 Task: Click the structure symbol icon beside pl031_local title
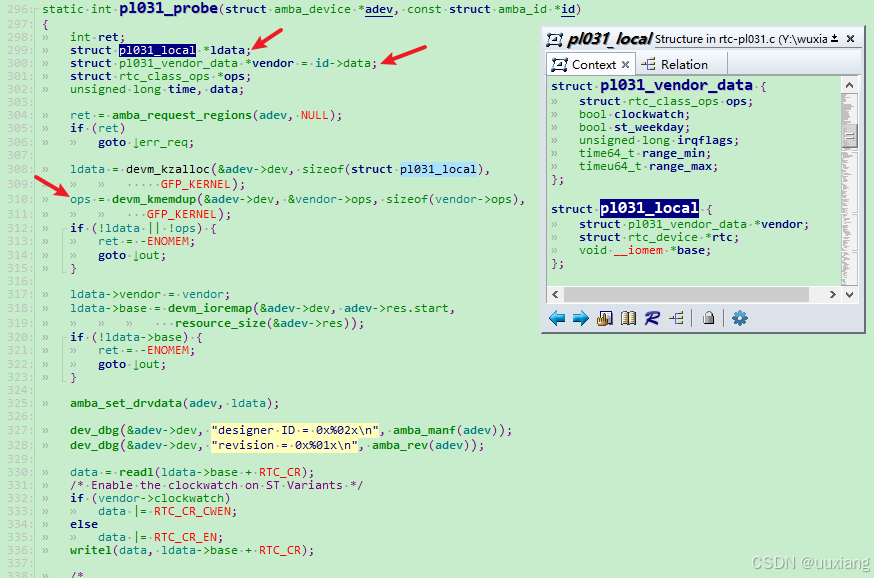pyautogui.click(x=555, y=39)
